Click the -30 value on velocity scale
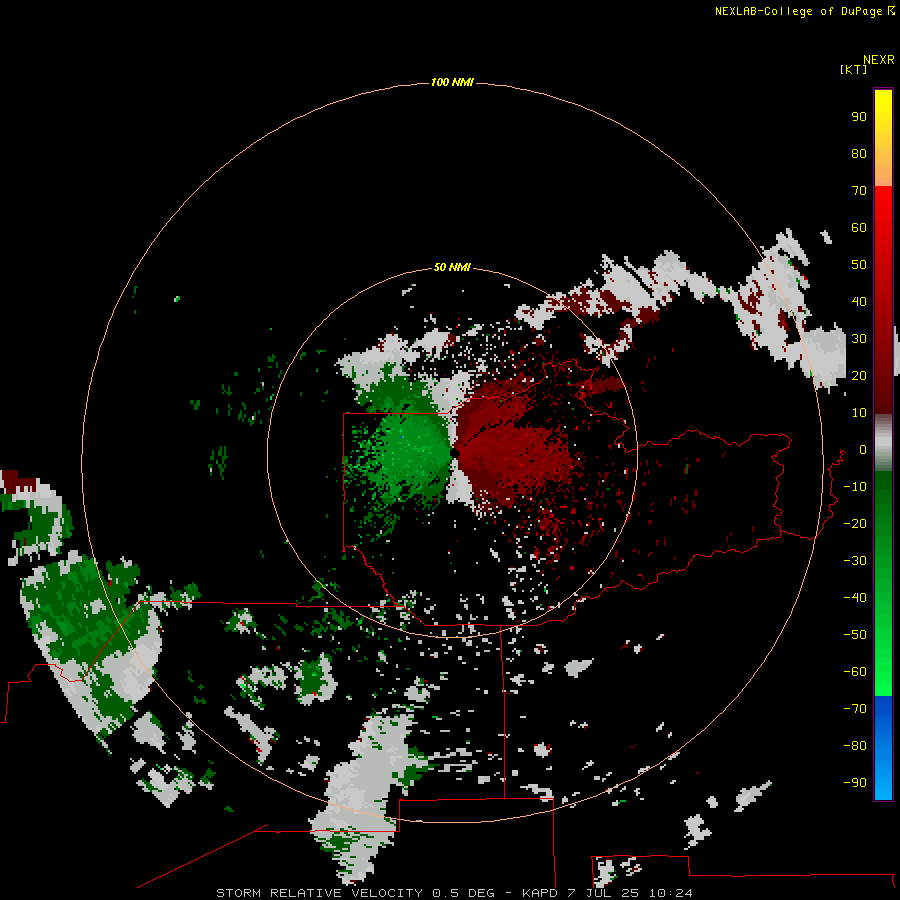Image resolution: width=900 pixels, height=900 pixels. click(x=855, y=561)
